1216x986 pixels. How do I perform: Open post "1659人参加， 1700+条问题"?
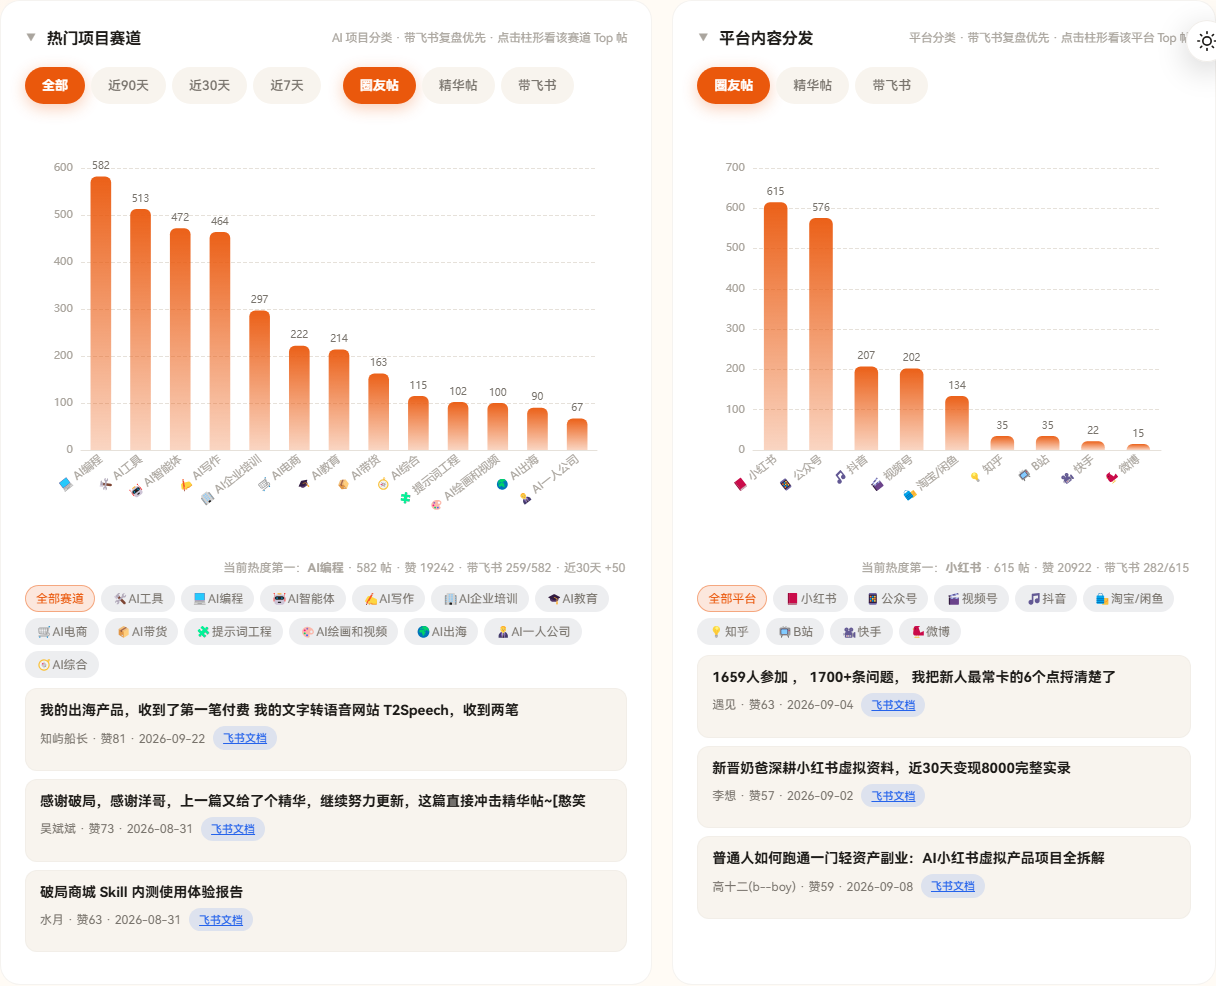[944, 696]
